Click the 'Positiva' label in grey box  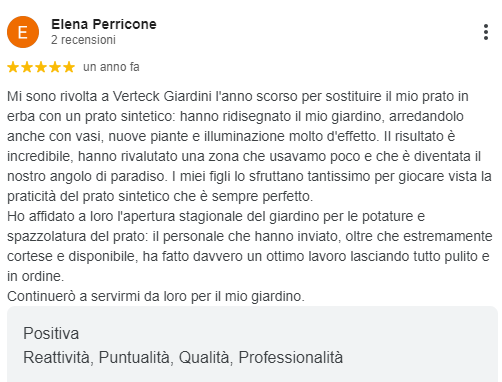(x=51, y=333)
